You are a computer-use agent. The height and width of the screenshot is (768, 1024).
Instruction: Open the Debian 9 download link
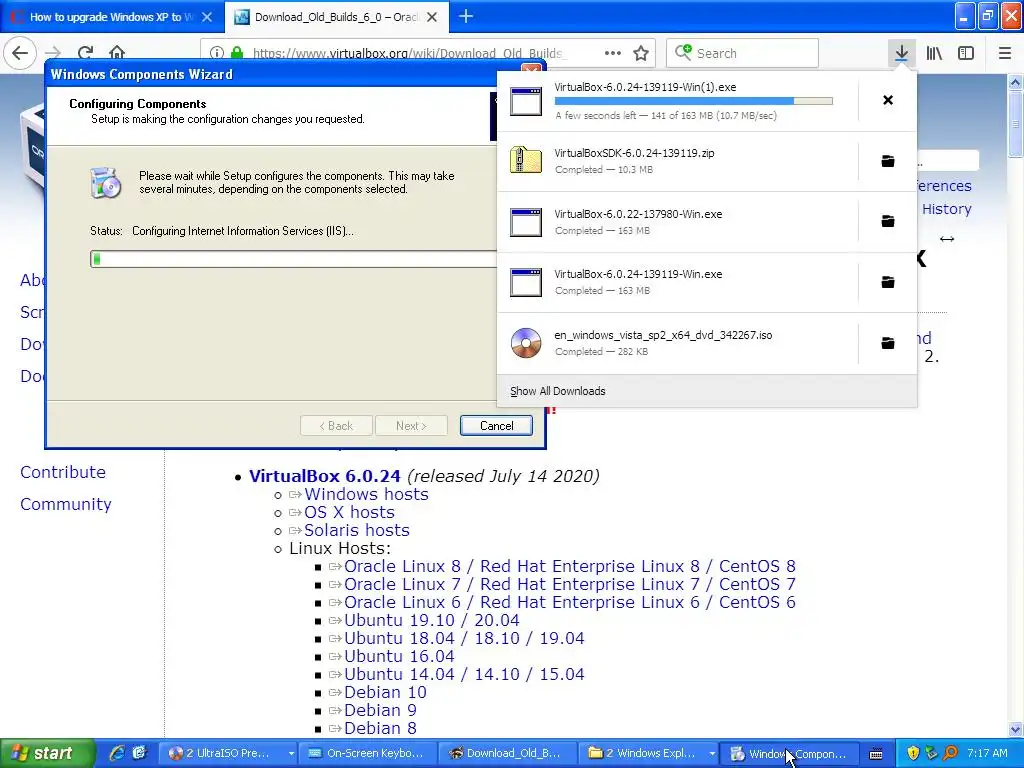(380, 710)
